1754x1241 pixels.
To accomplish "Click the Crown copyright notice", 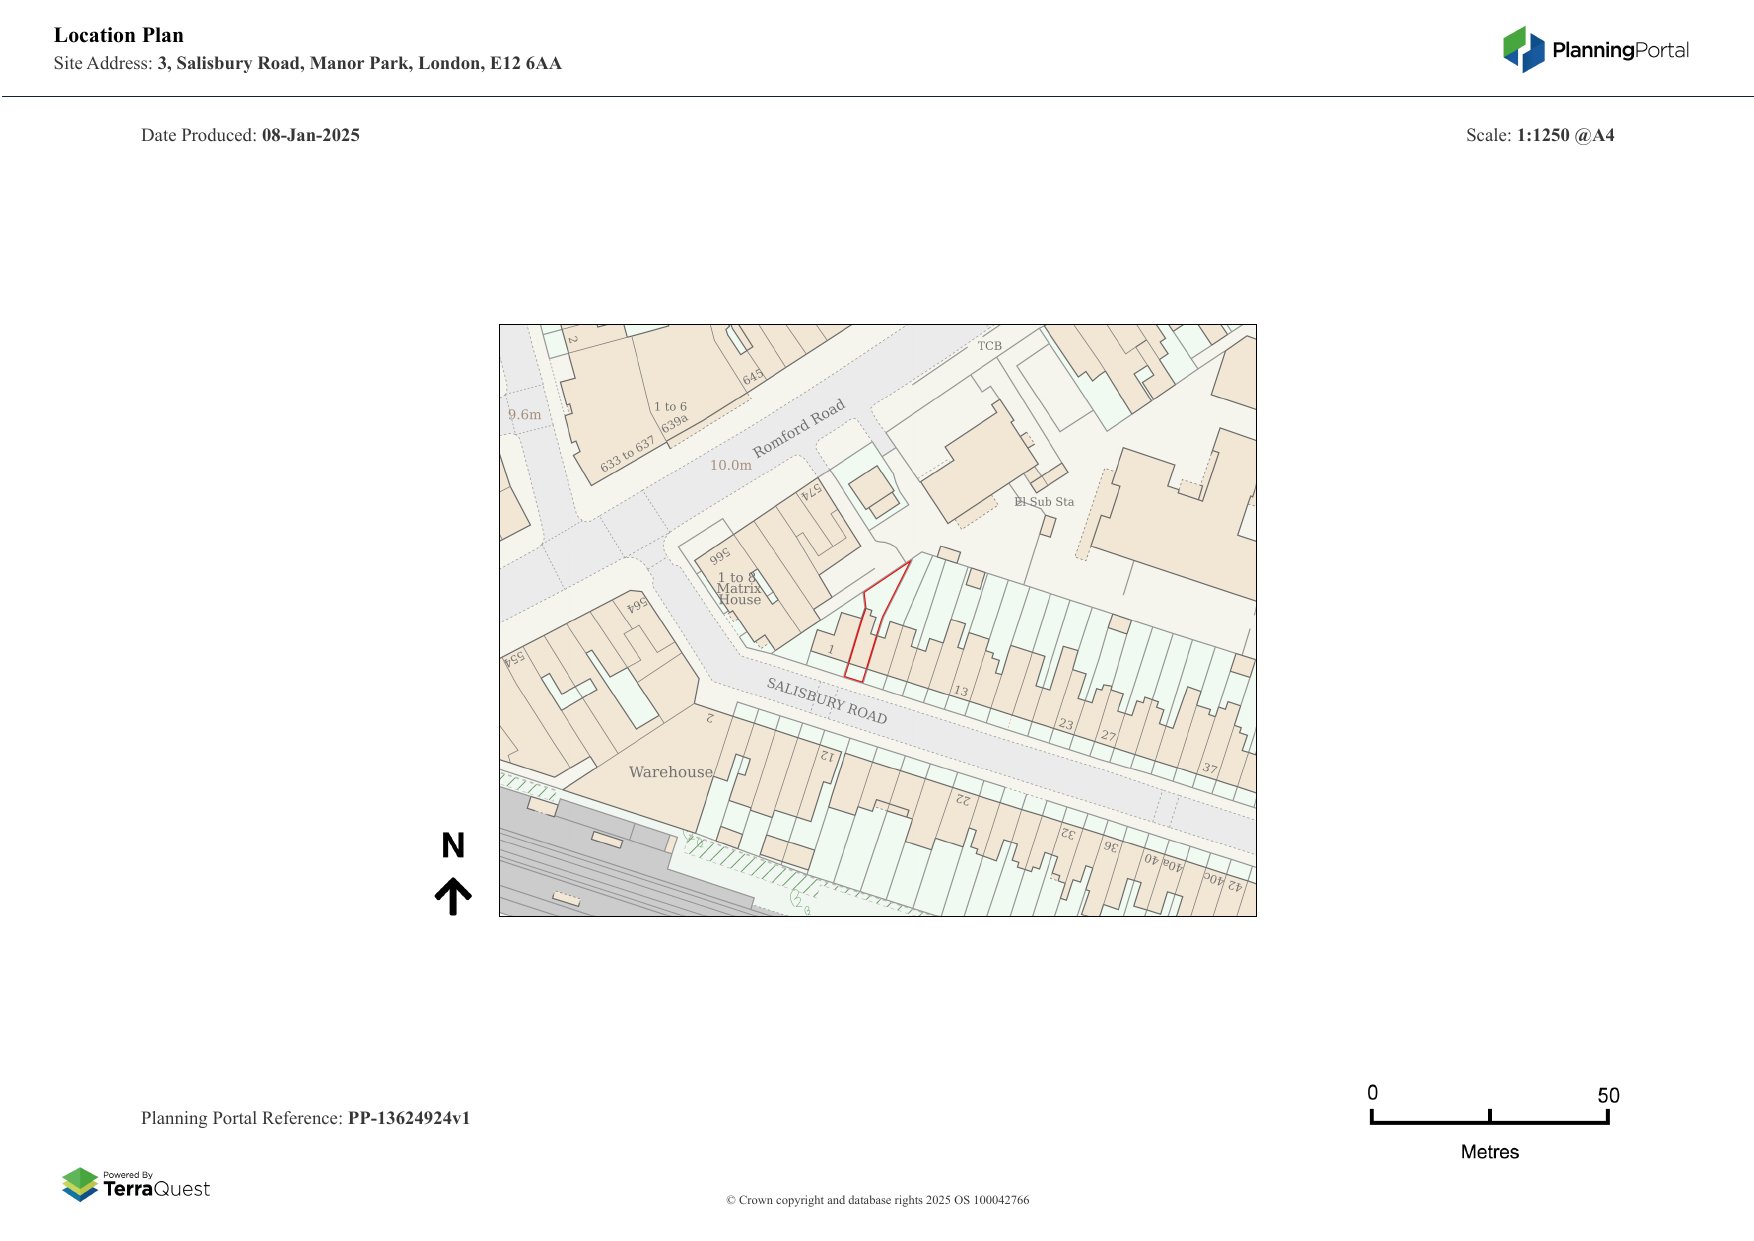I will pyautogui.click(x=877, y=1200).
